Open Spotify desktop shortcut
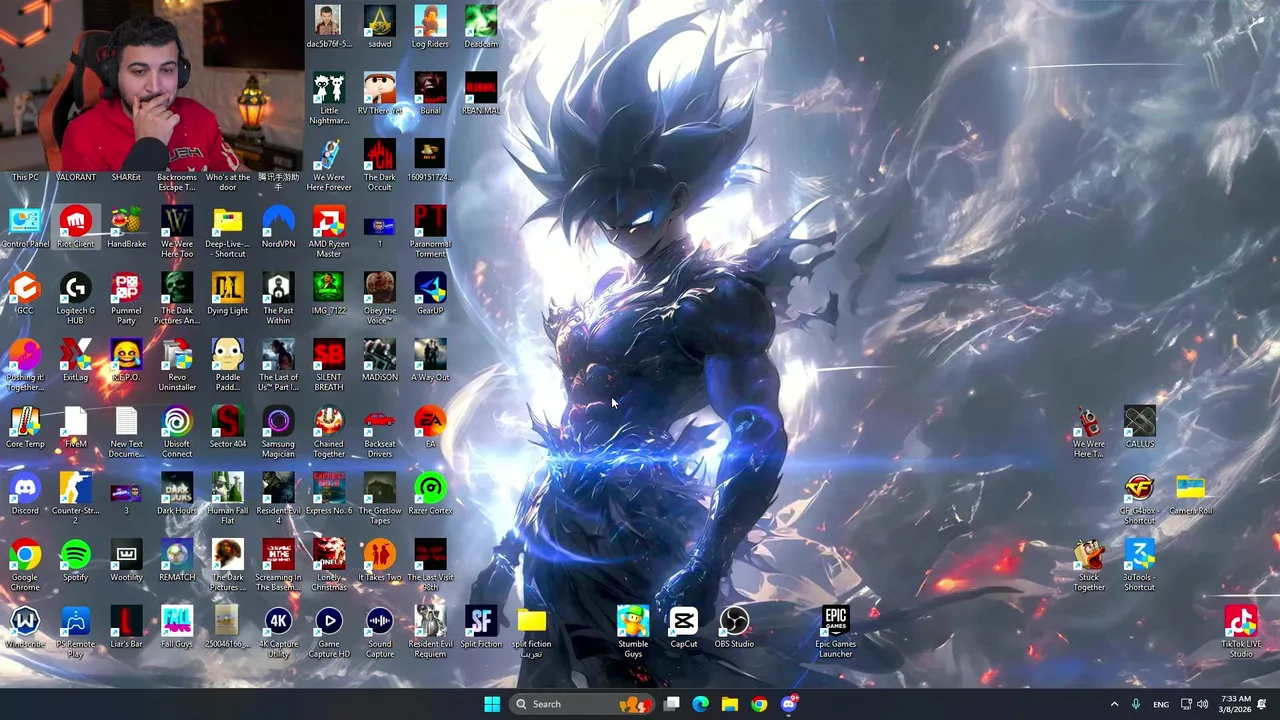Viewport: 1280px width, 720px height. [76, 561]
